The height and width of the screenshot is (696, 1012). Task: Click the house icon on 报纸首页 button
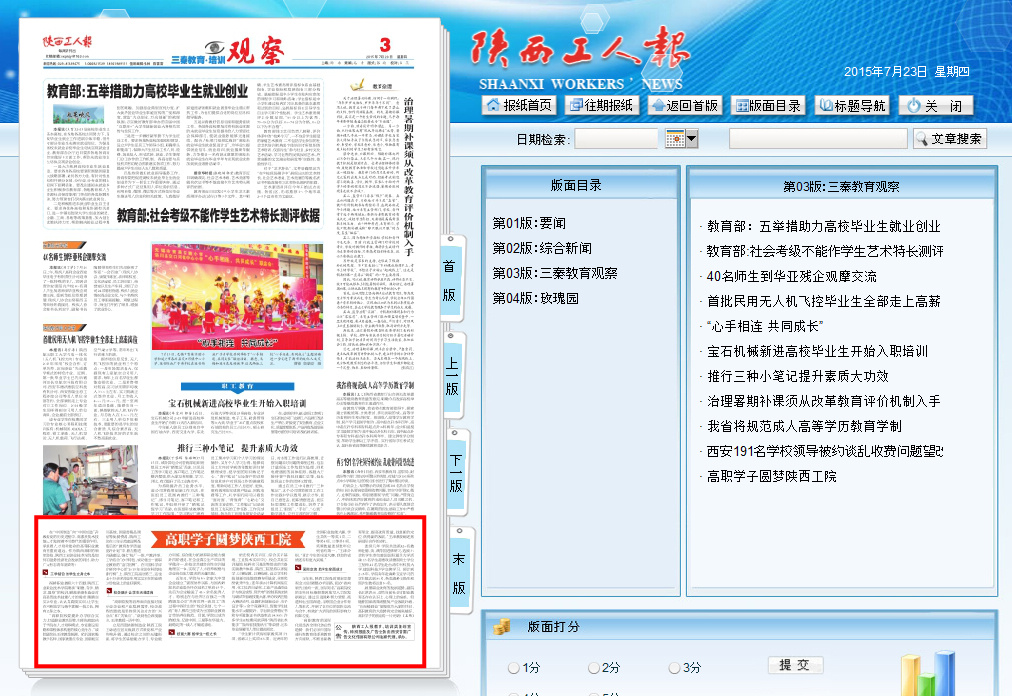493,105
